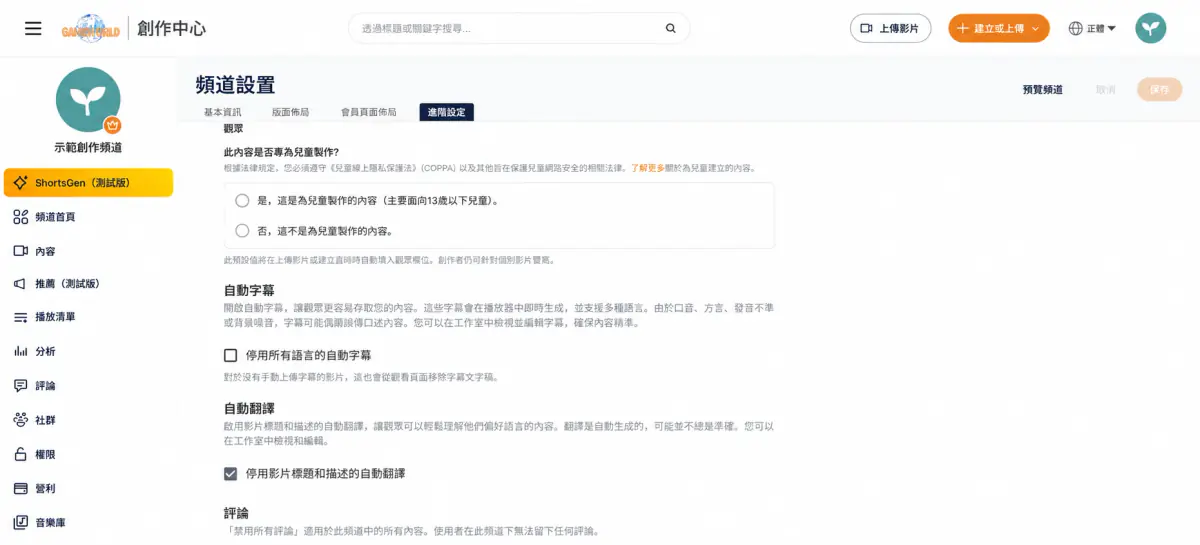
Task: Click the 建立或上傳 button label
Action: click(999, 29)
